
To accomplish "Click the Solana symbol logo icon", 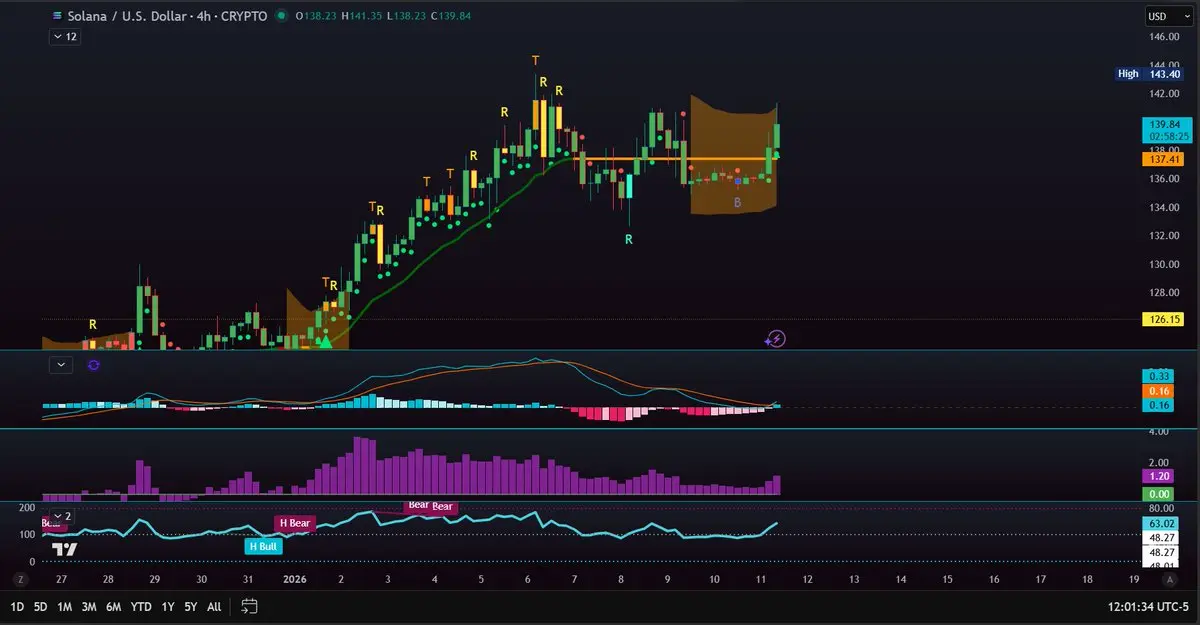I will (x=56, y=16).
